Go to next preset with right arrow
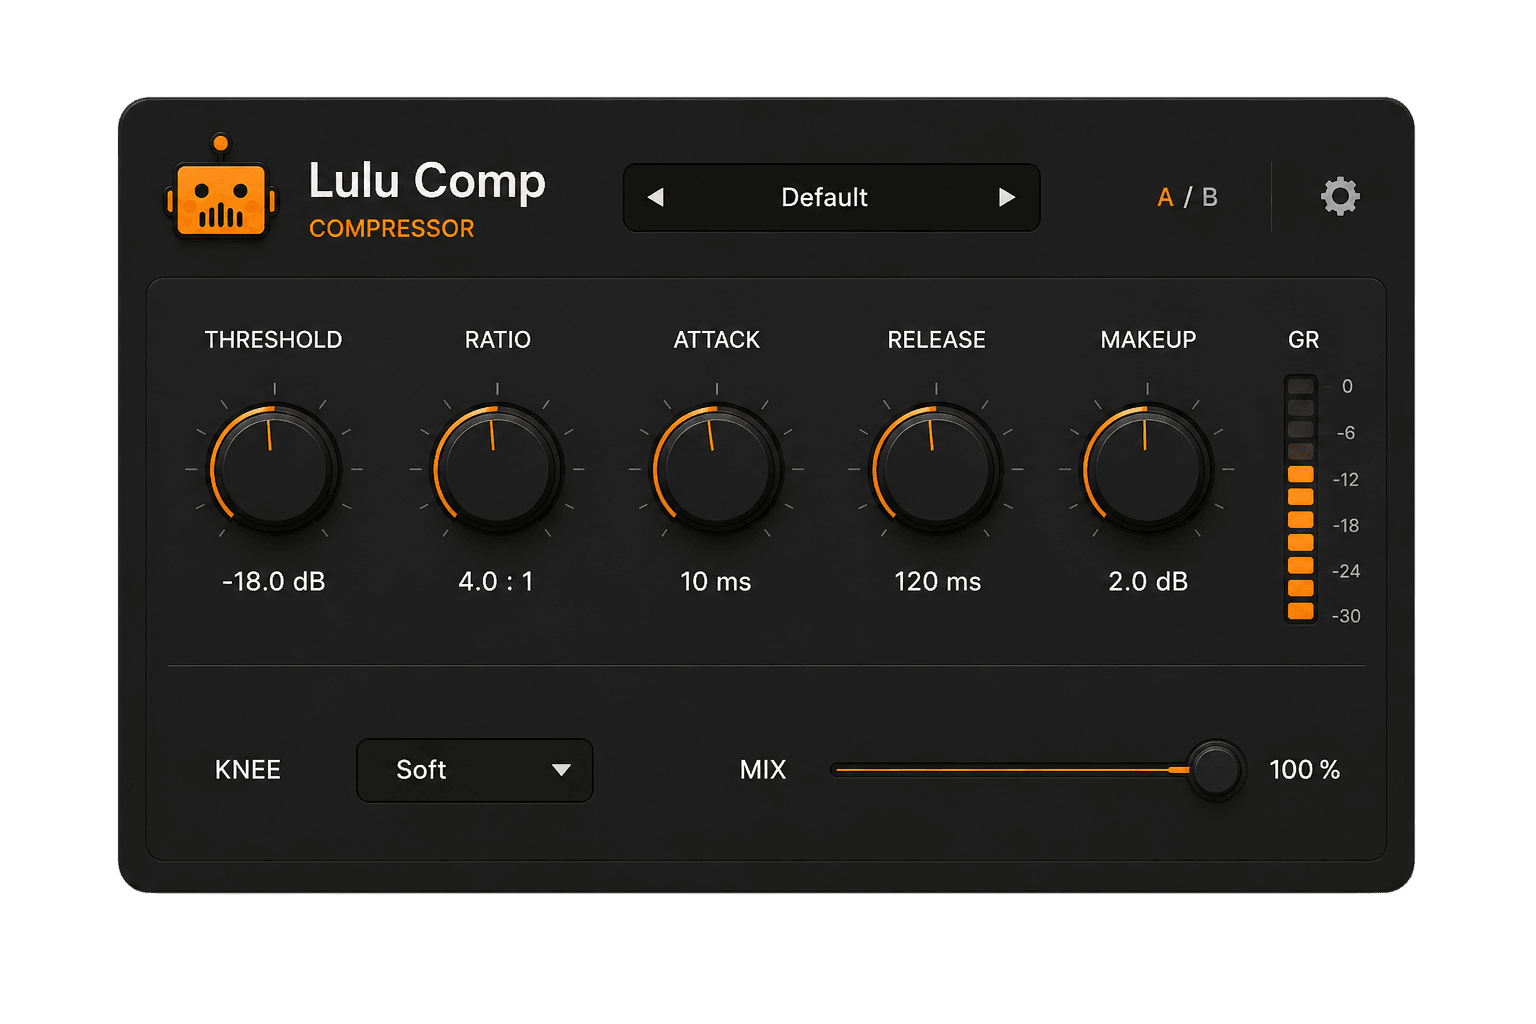1536x1024 pixels. tap(1006, 197)
